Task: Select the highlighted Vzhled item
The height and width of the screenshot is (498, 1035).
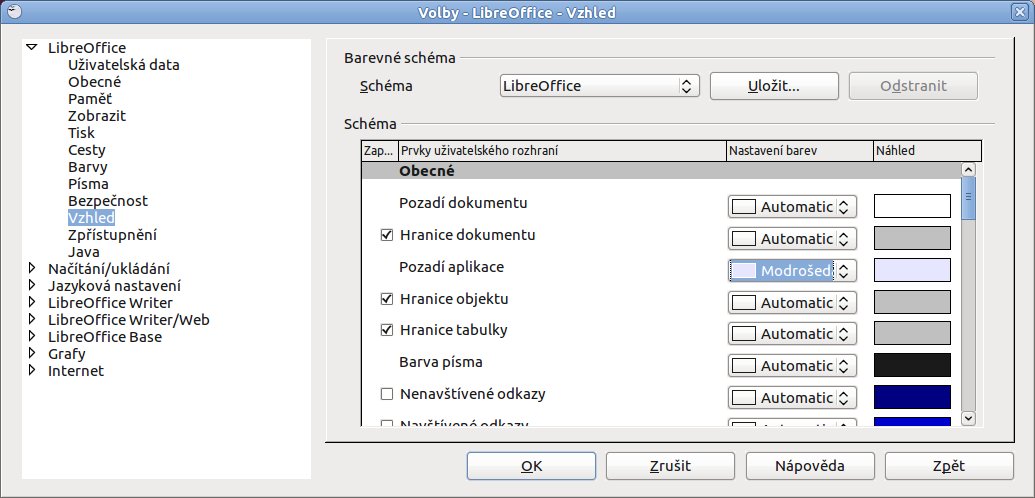Action: 91,217
